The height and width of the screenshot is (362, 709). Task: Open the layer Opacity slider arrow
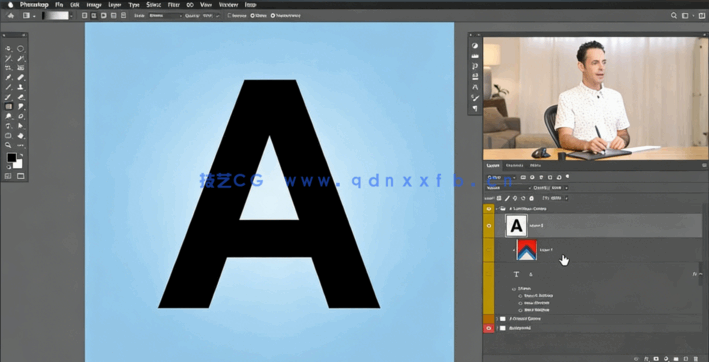pos(567,188)
